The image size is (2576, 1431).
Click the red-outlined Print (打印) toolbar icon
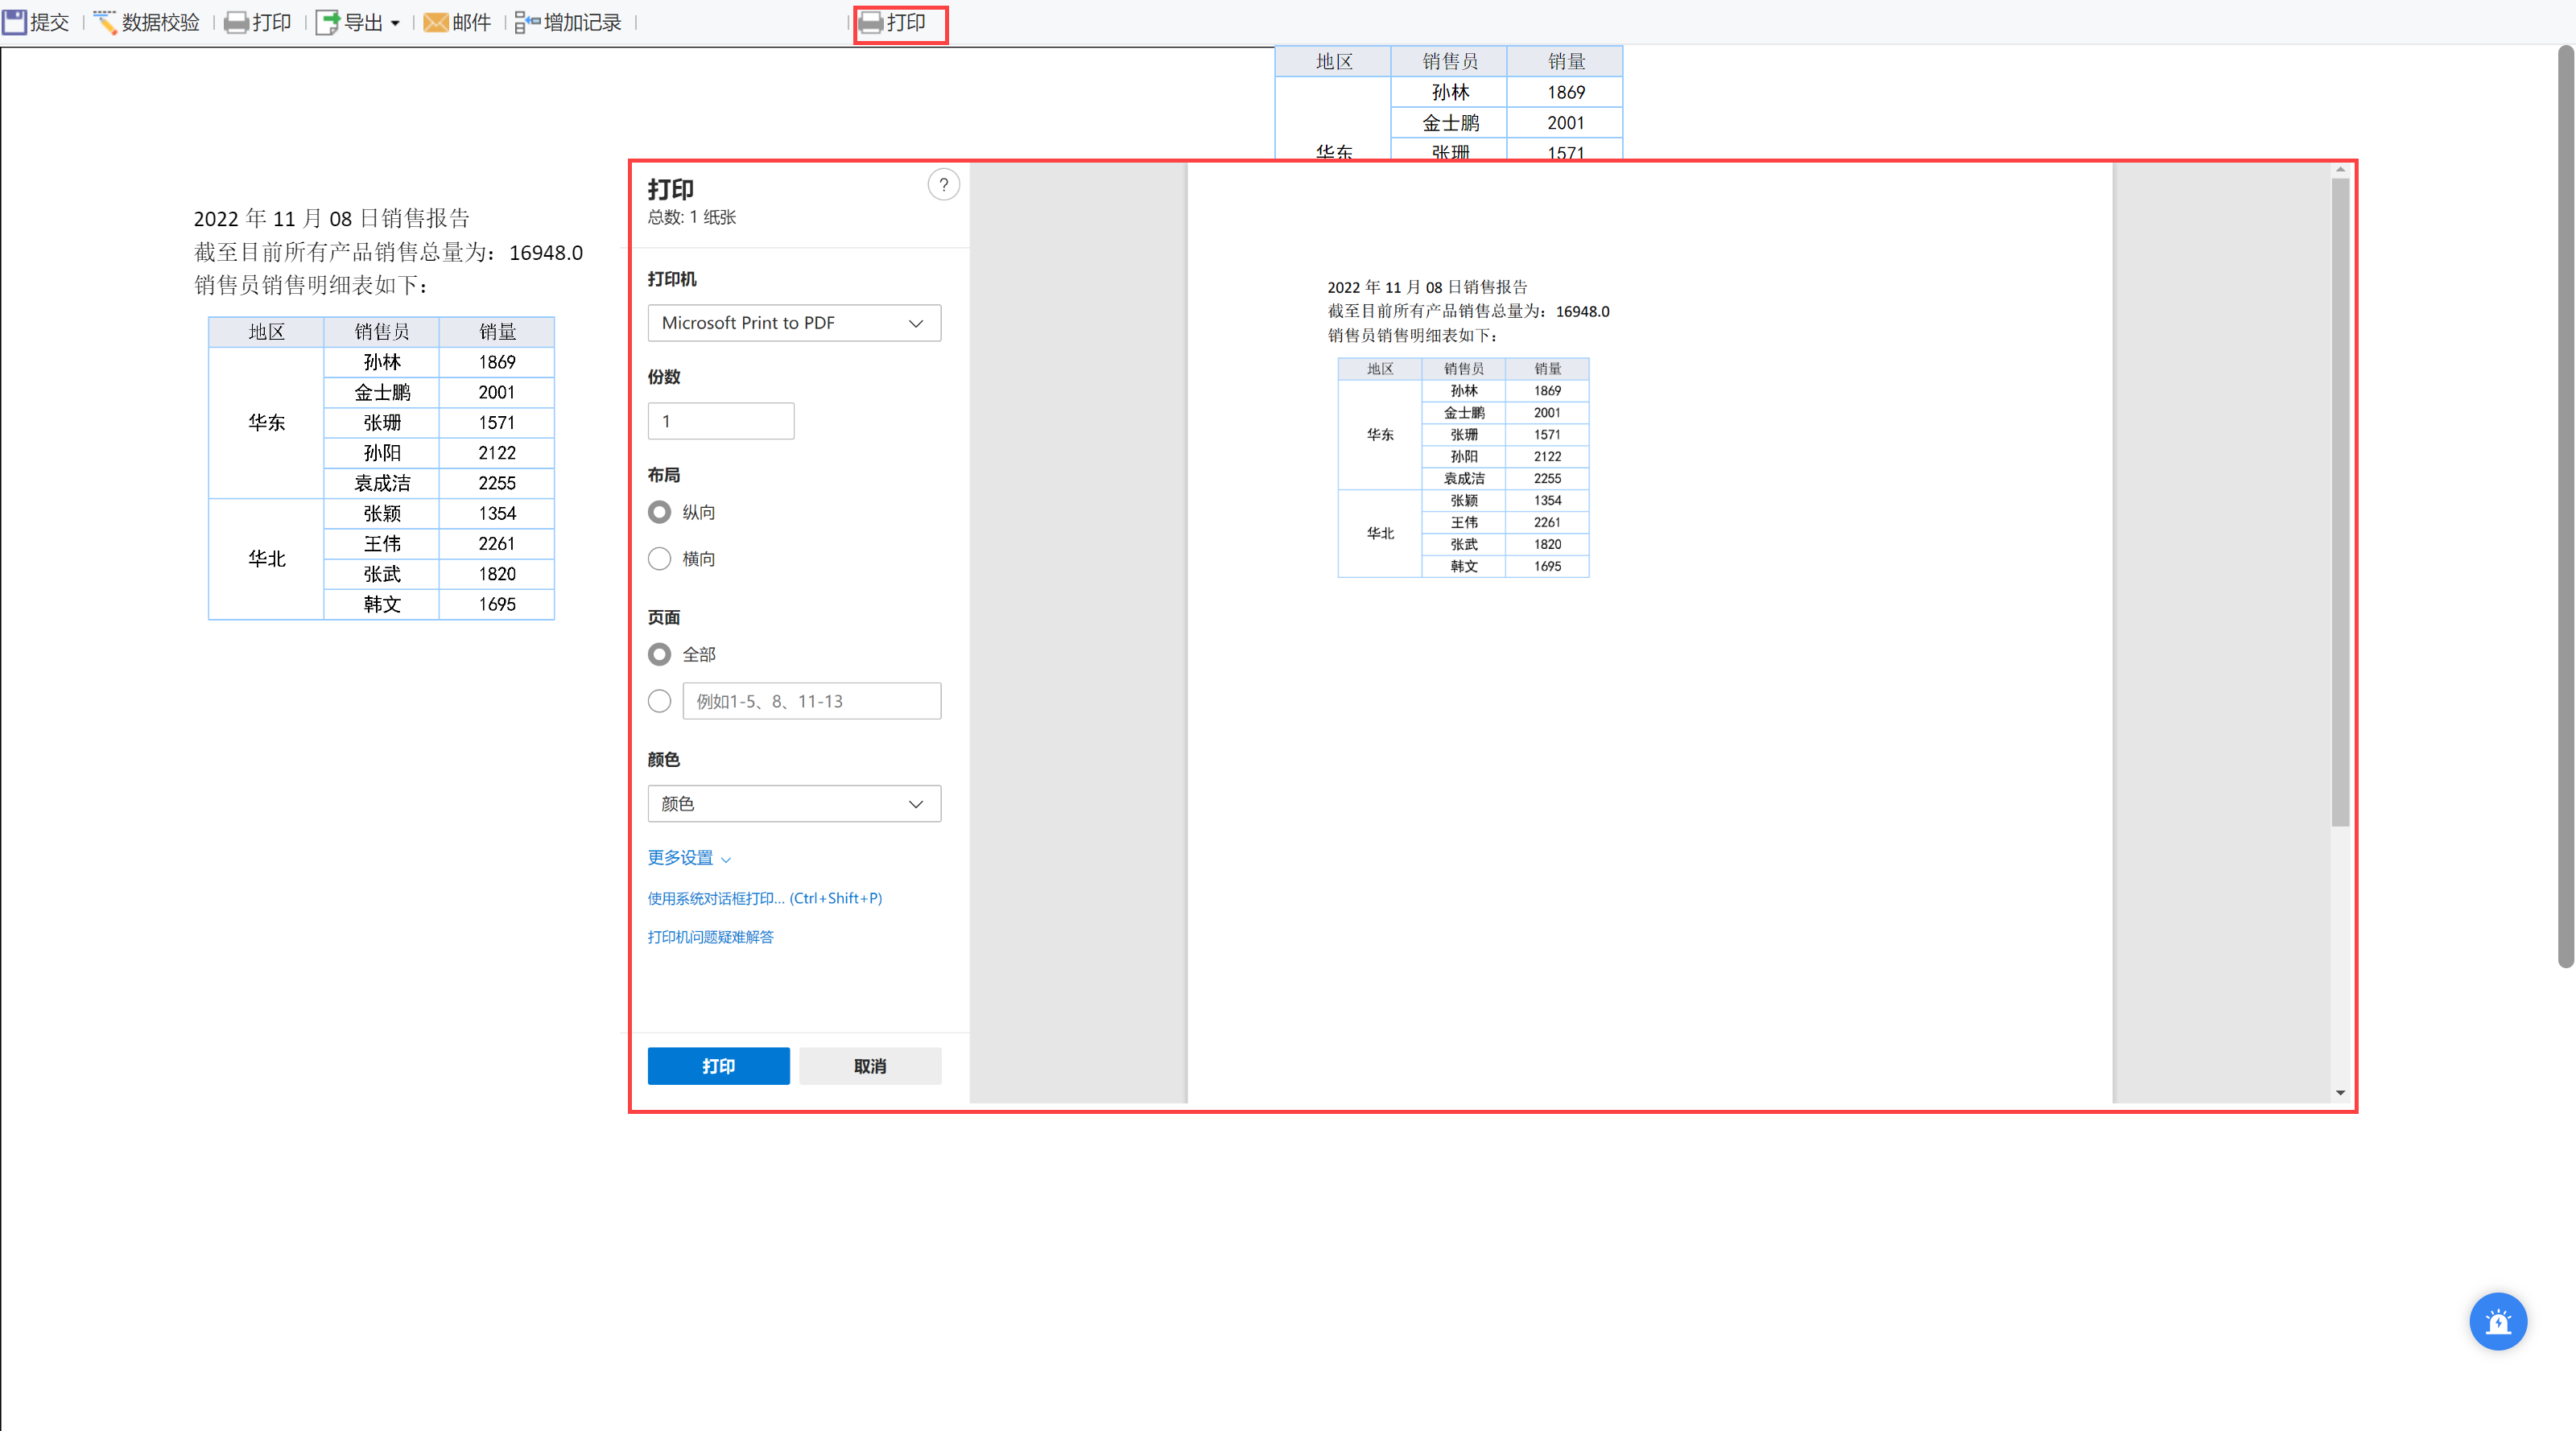pyautogui.click(x=871, y=22)
